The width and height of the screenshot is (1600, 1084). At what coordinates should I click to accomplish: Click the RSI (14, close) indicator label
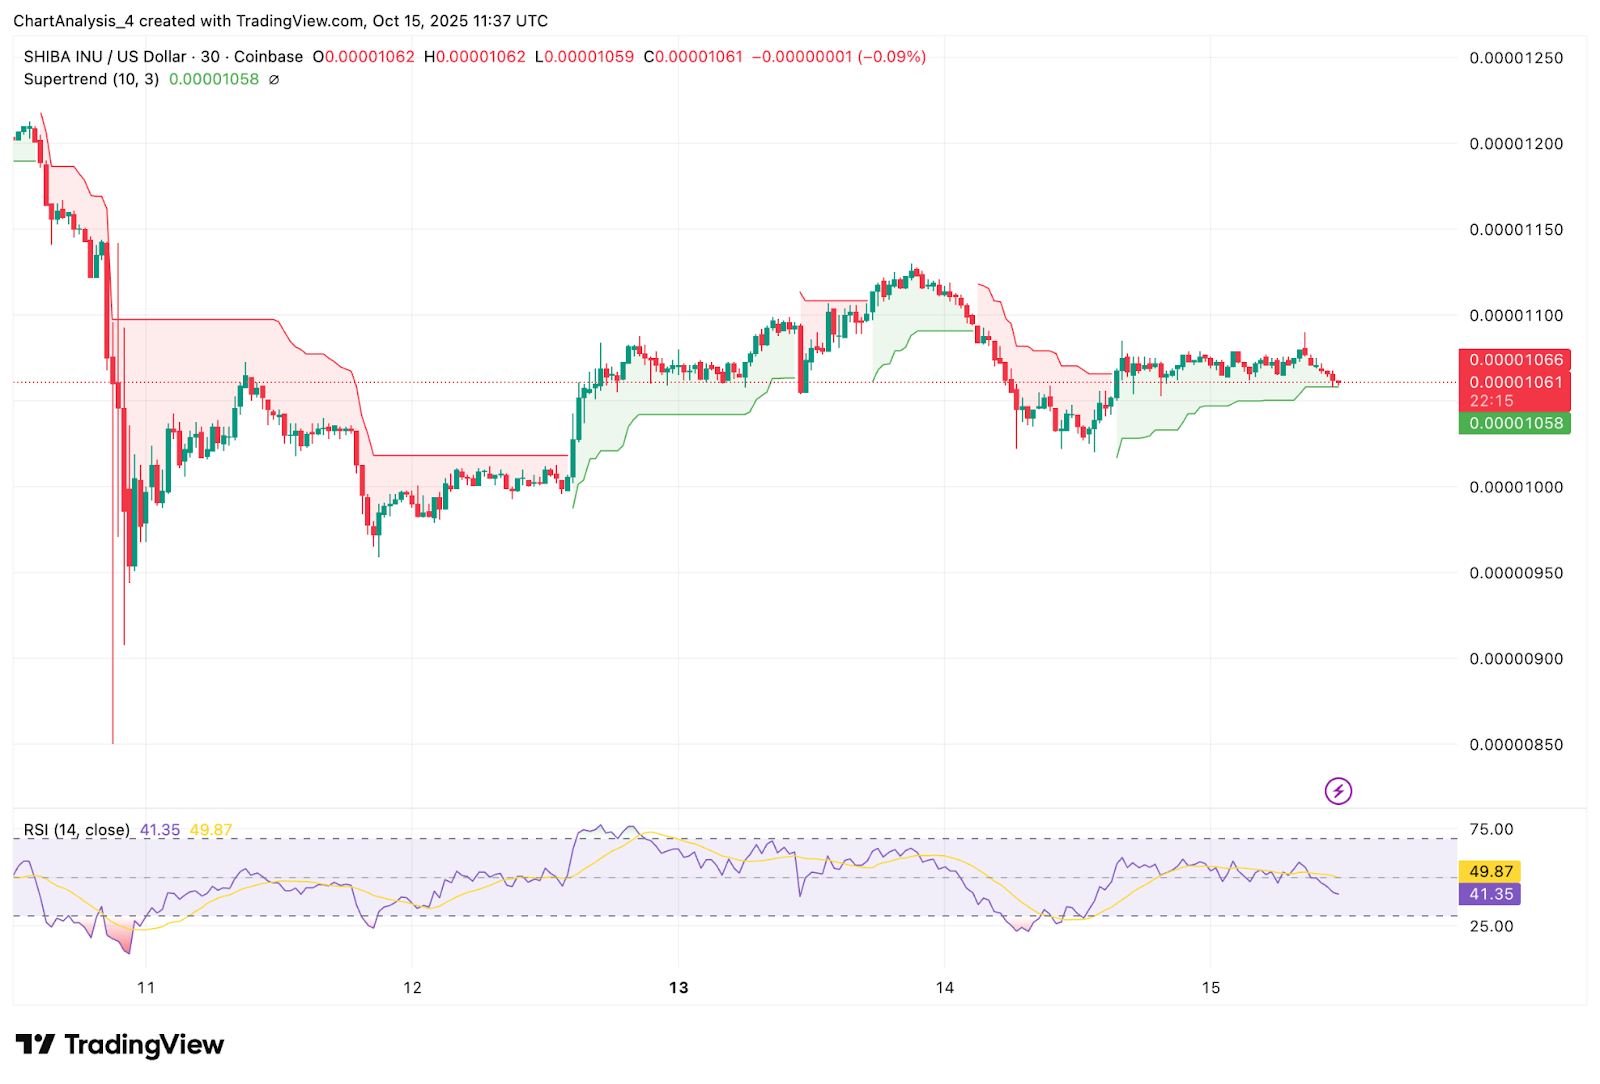(77, 830)
